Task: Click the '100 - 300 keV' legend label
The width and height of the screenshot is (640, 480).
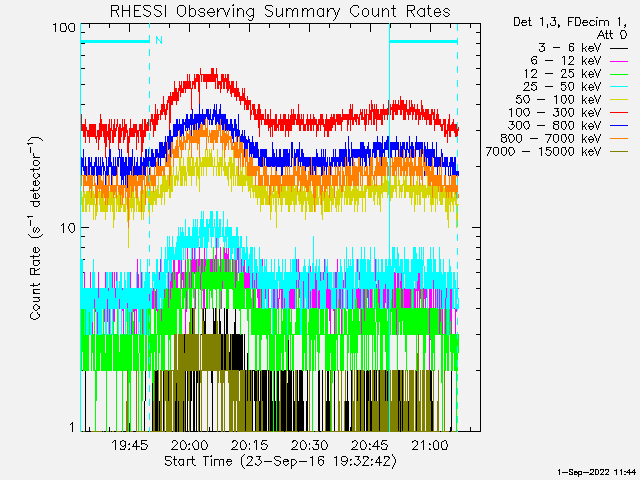Action: pyautogui.click(x=555, y=113)
